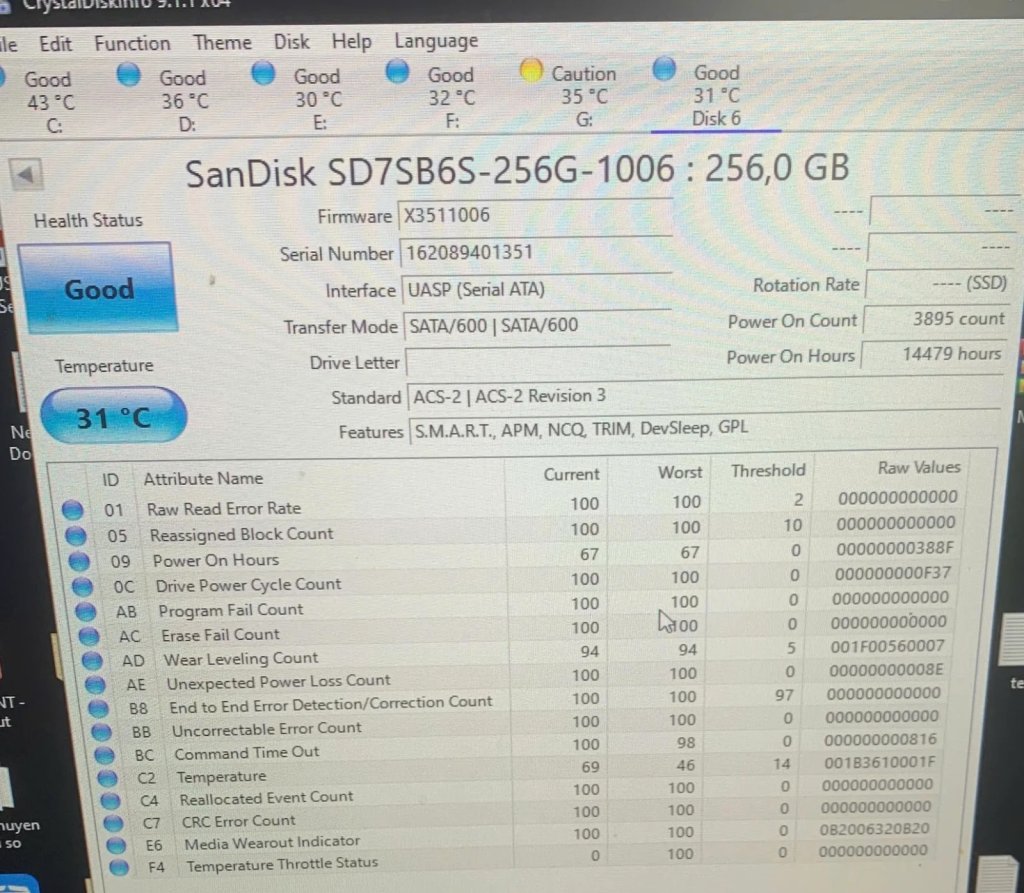Select the Wear Leveling Count attribute name
This screenshot has height=893, width=1024.
pyautogui.click(x=240, y=658)
